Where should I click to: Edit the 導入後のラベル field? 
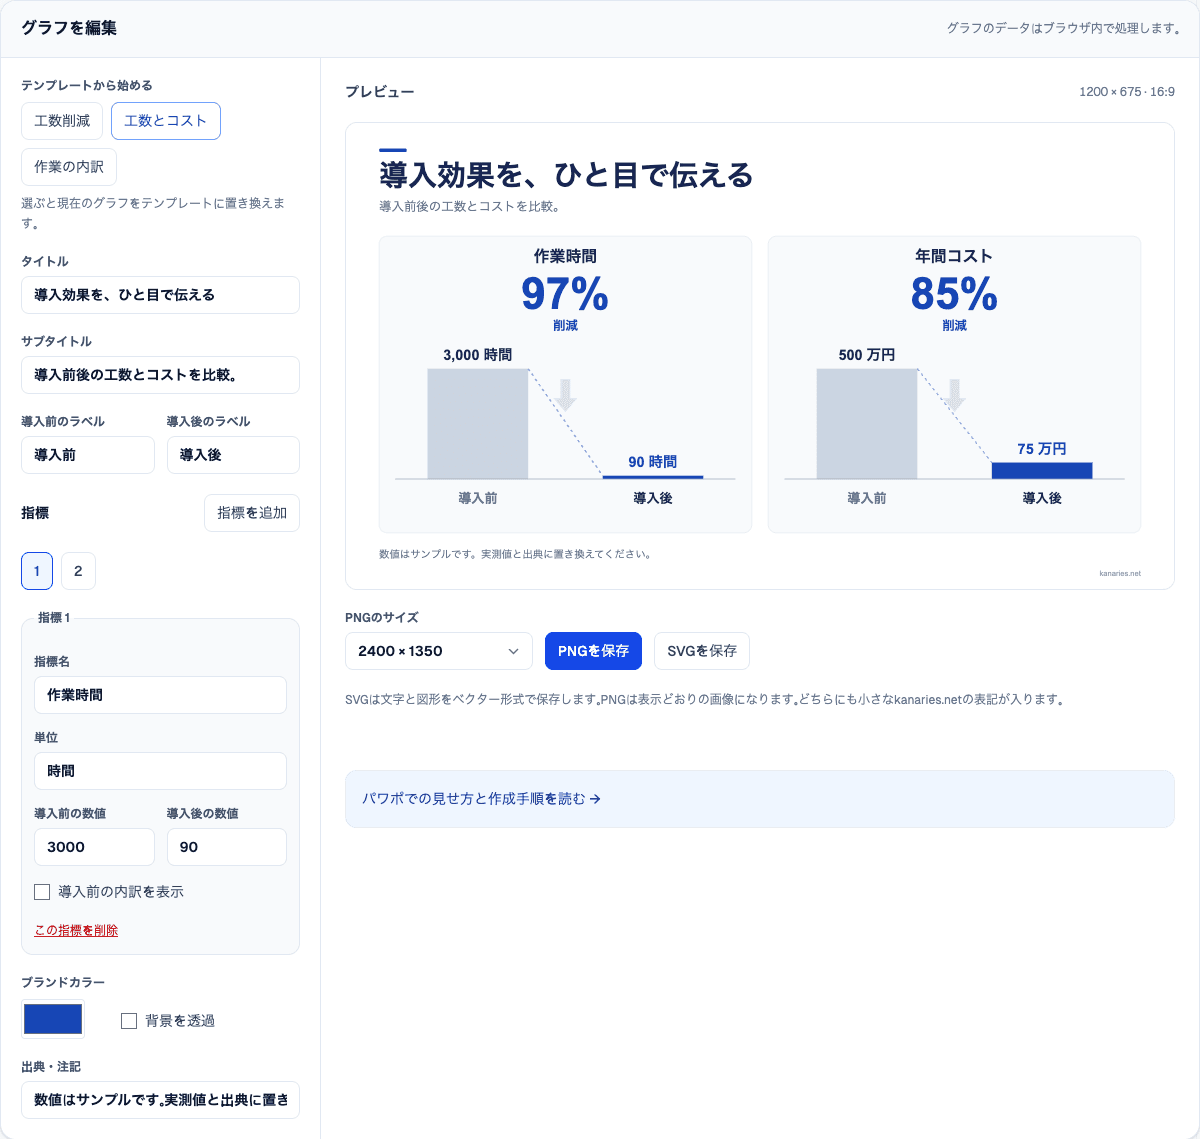click(233, 455)
